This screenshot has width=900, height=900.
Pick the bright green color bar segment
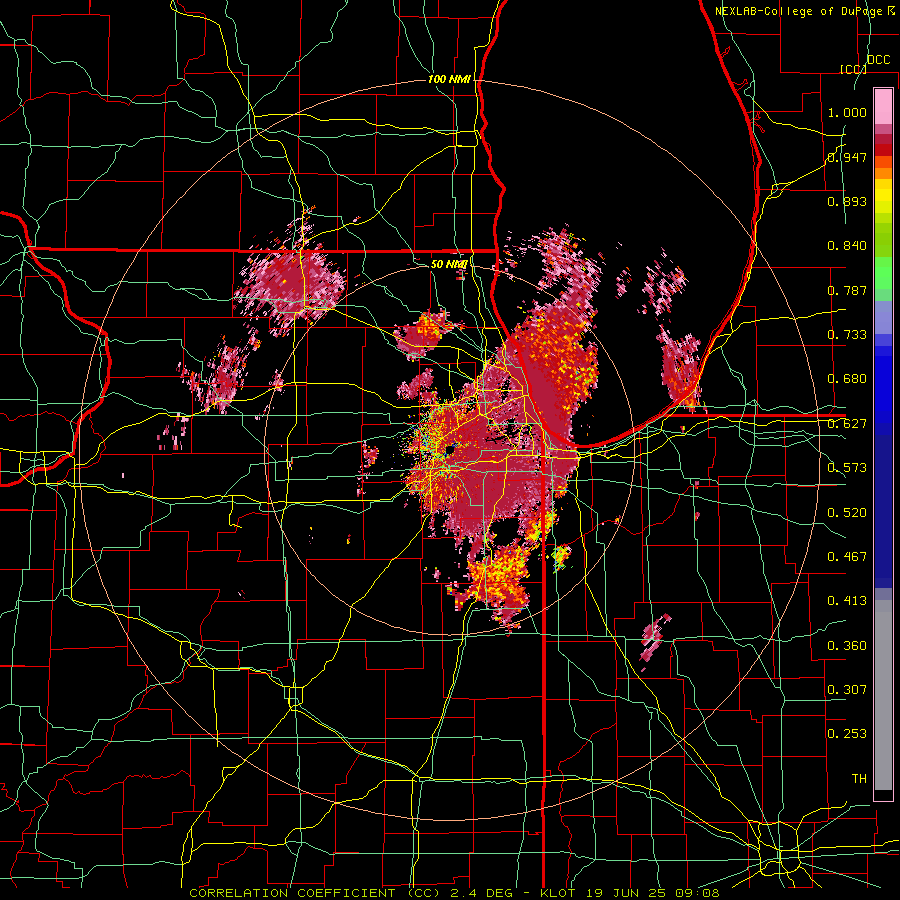(883, 273)
